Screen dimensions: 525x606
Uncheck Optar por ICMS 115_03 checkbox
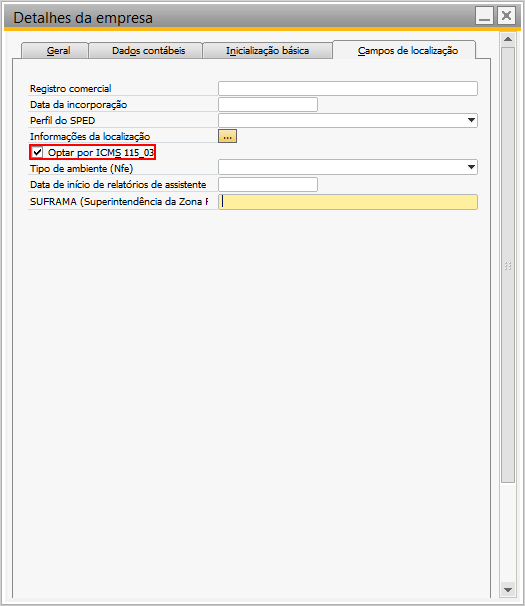pos(37,152)
